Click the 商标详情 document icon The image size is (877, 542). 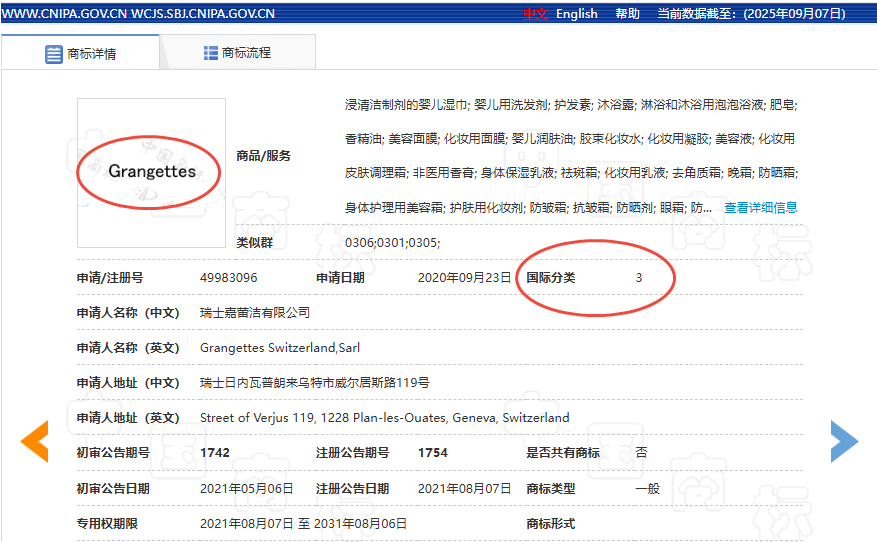(x=54, y=54)
